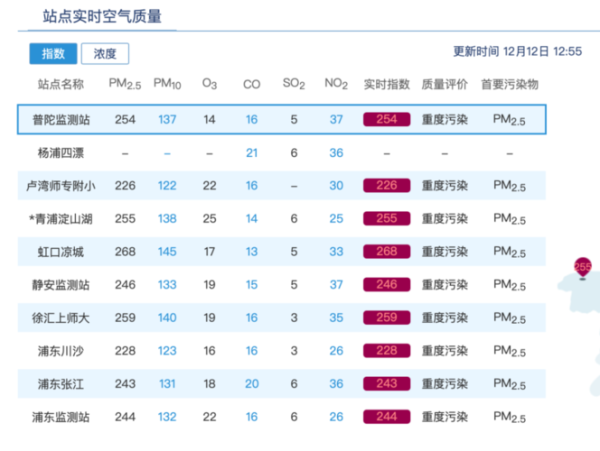This screenshot has width=600, height=451.
Task: Click the red 255 map marker pin
Action: [x=583, y=268]
